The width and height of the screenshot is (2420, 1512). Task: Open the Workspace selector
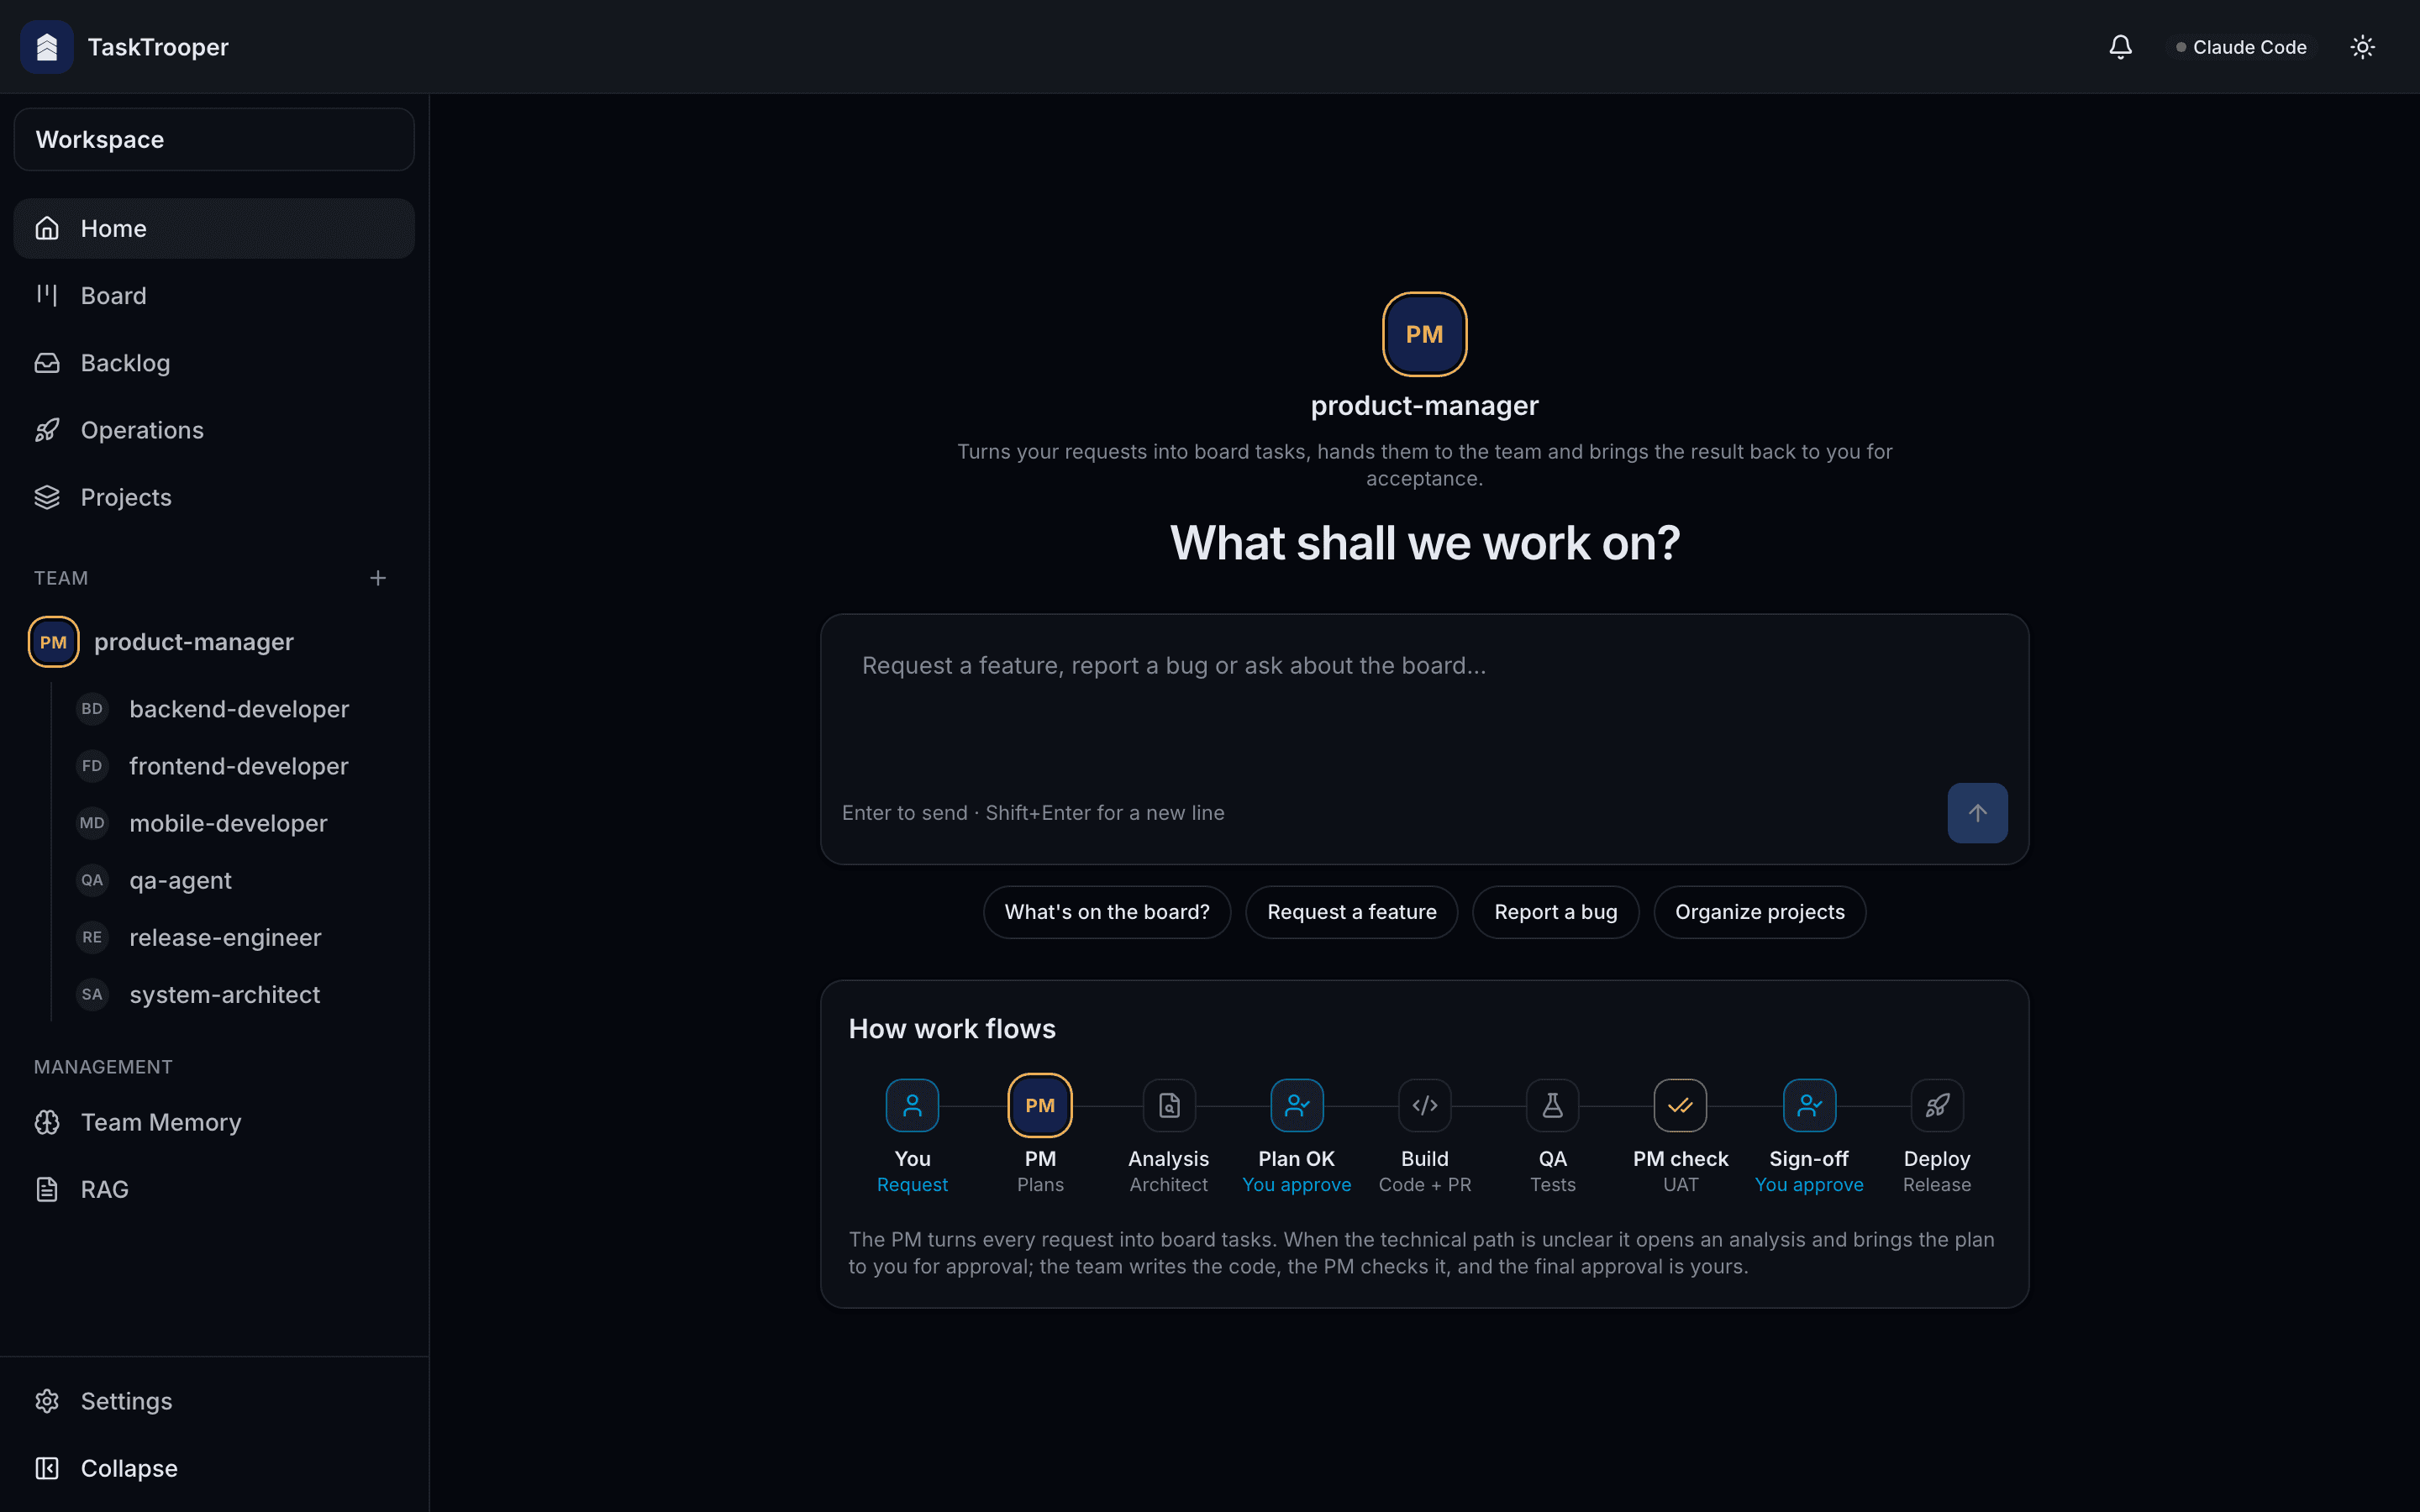[x=214, y=139]
